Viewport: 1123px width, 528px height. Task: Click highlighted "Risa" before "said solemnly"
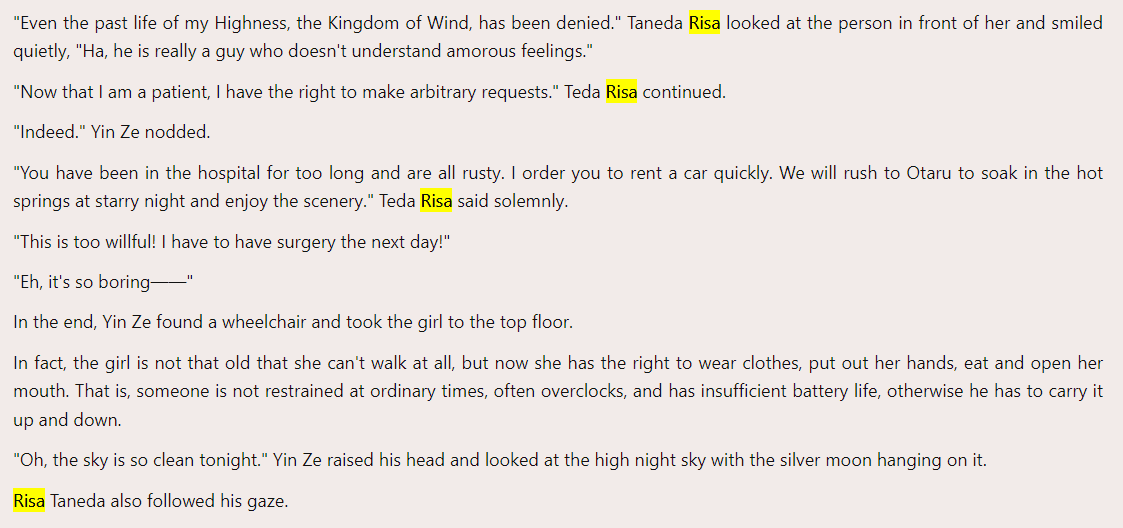click(436, 201)
